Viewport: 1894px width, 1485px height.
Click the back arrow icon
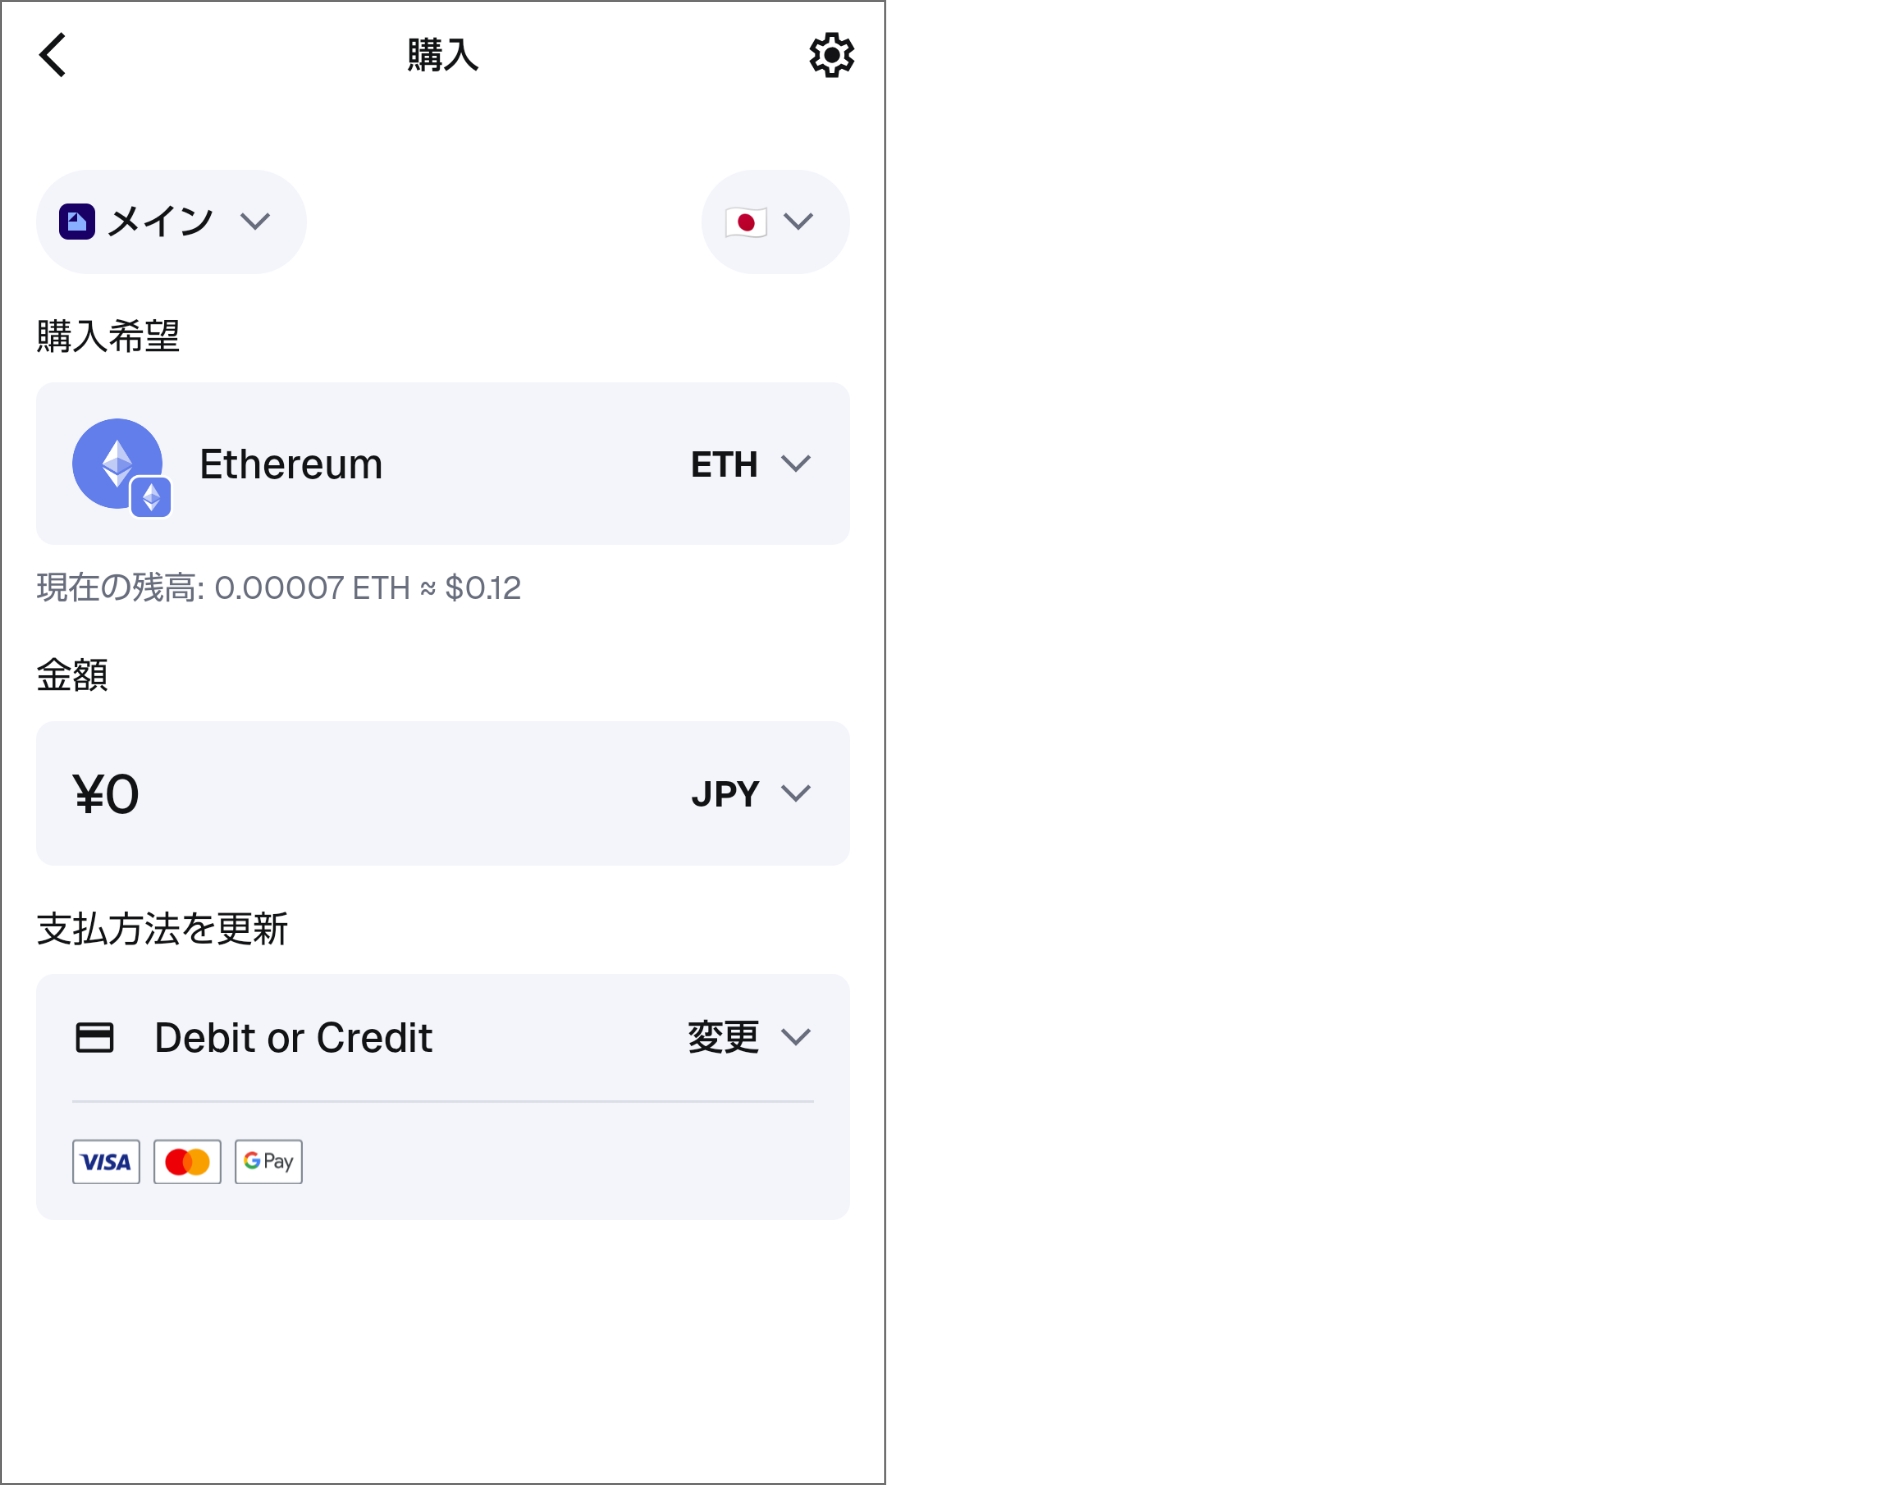(53, 56)
